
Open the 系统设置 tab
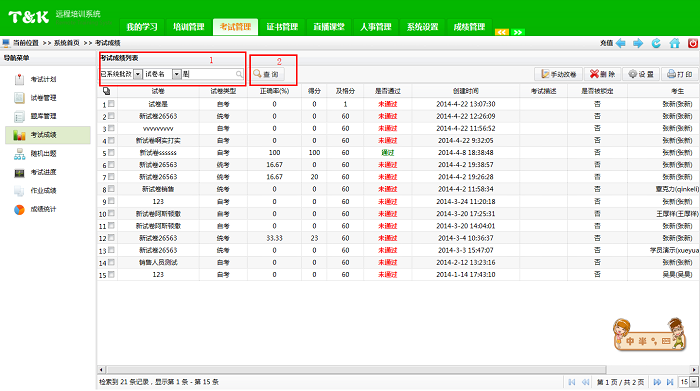click(422, 27)
